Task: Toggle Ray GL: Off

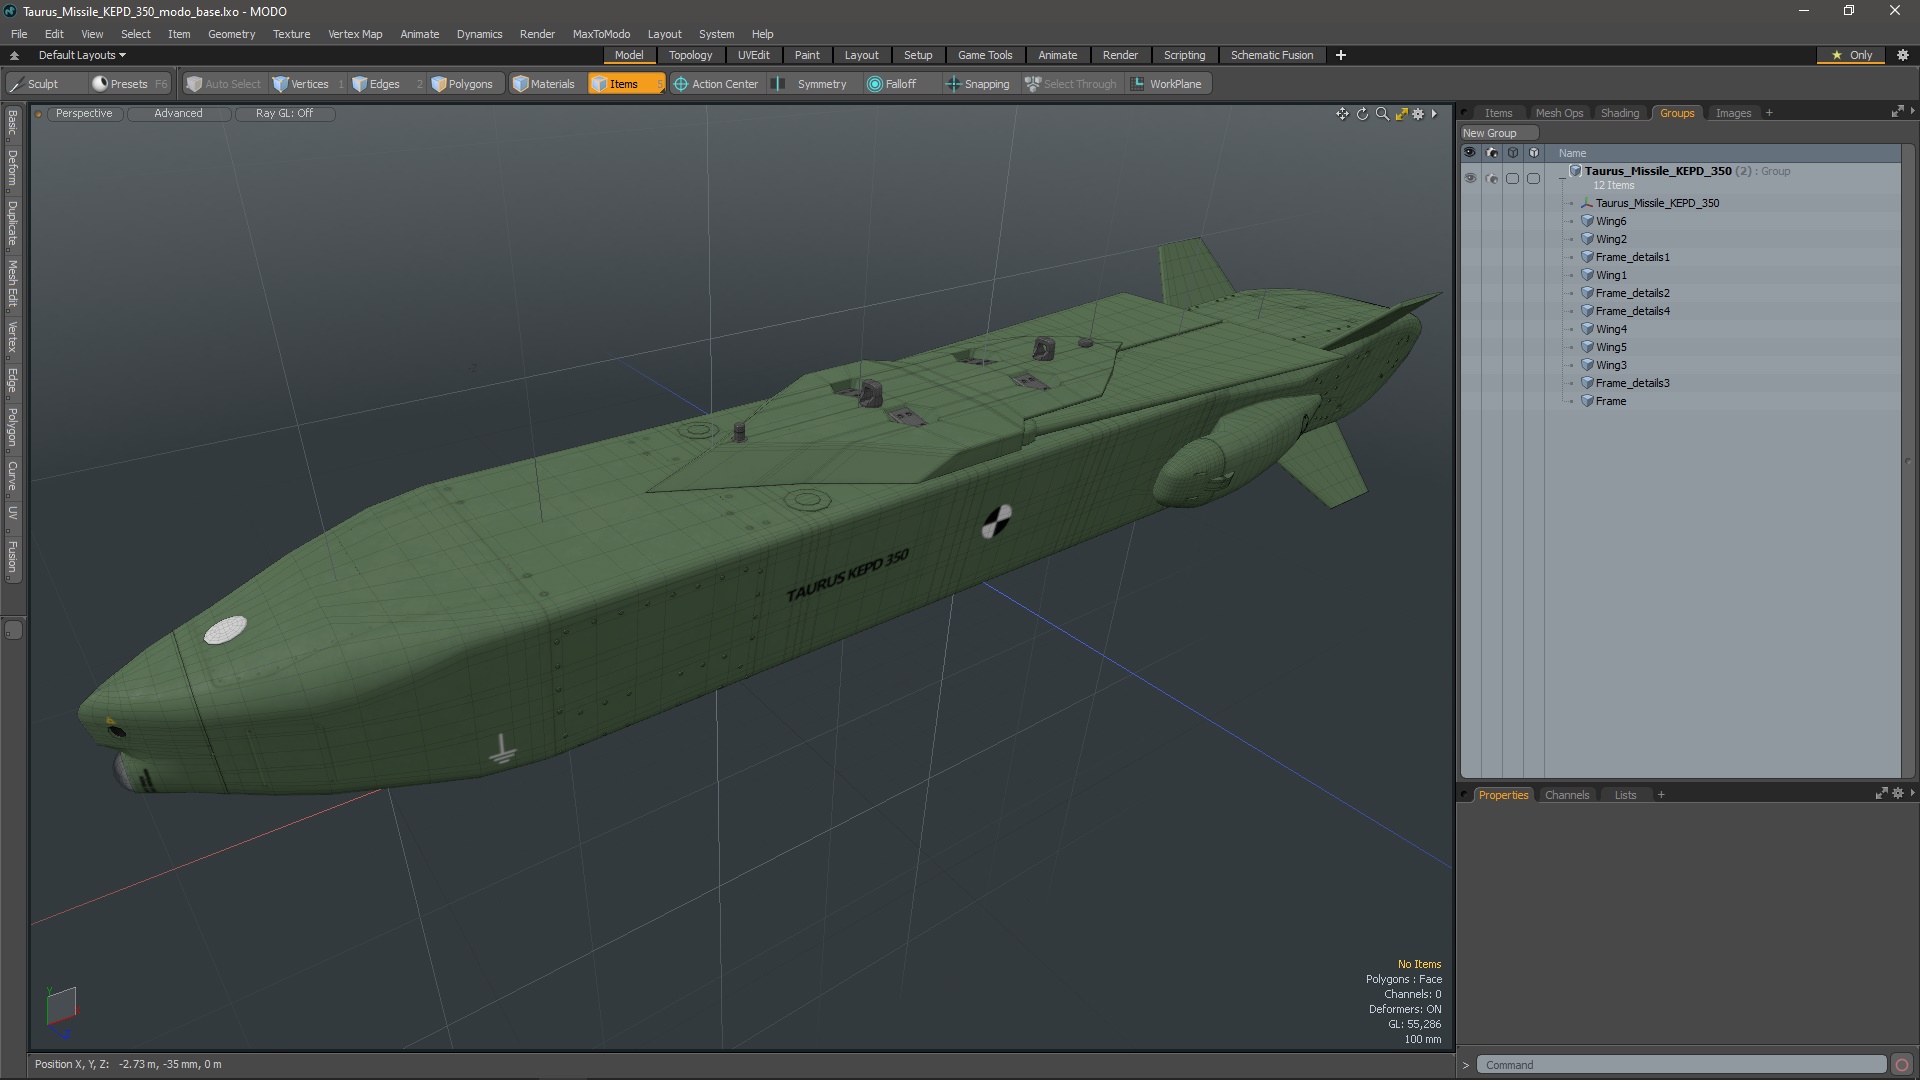Action: 284,114
